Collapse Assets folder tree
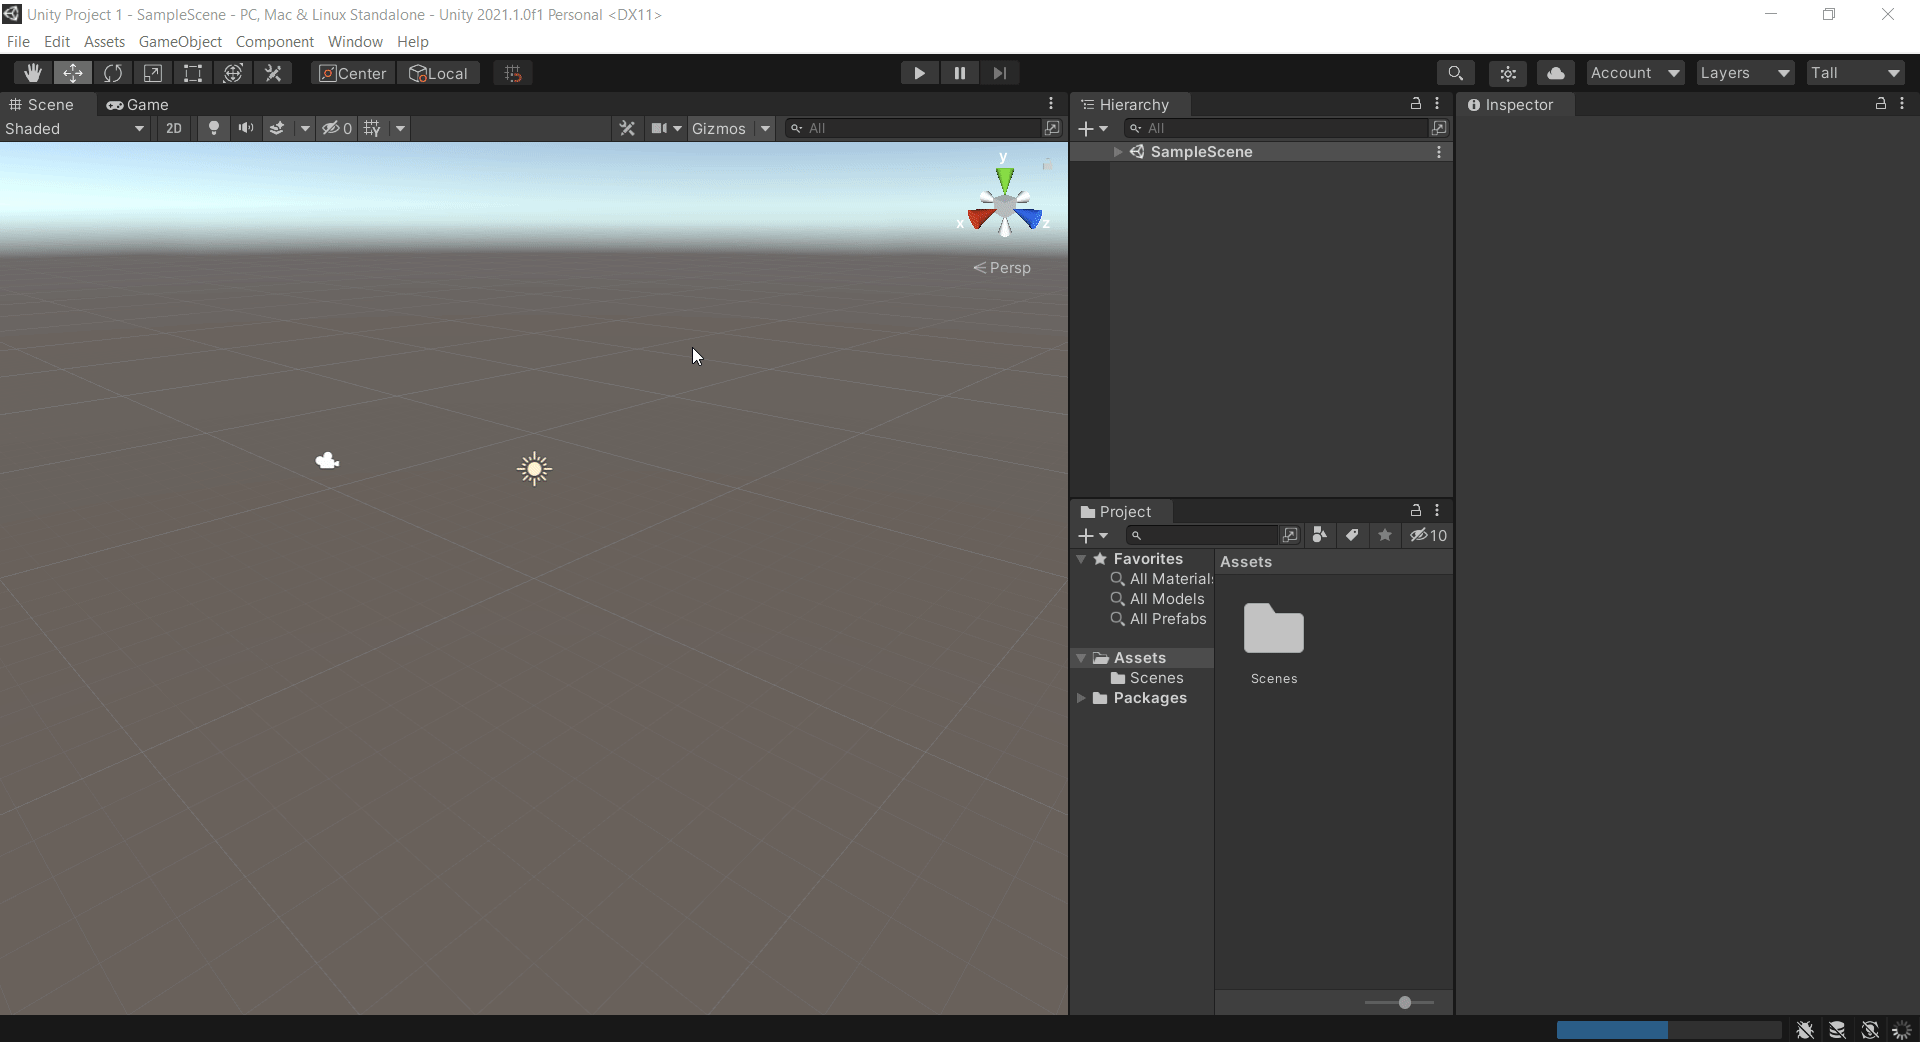This screenshot has width=1920, height=1042. 1081,658
